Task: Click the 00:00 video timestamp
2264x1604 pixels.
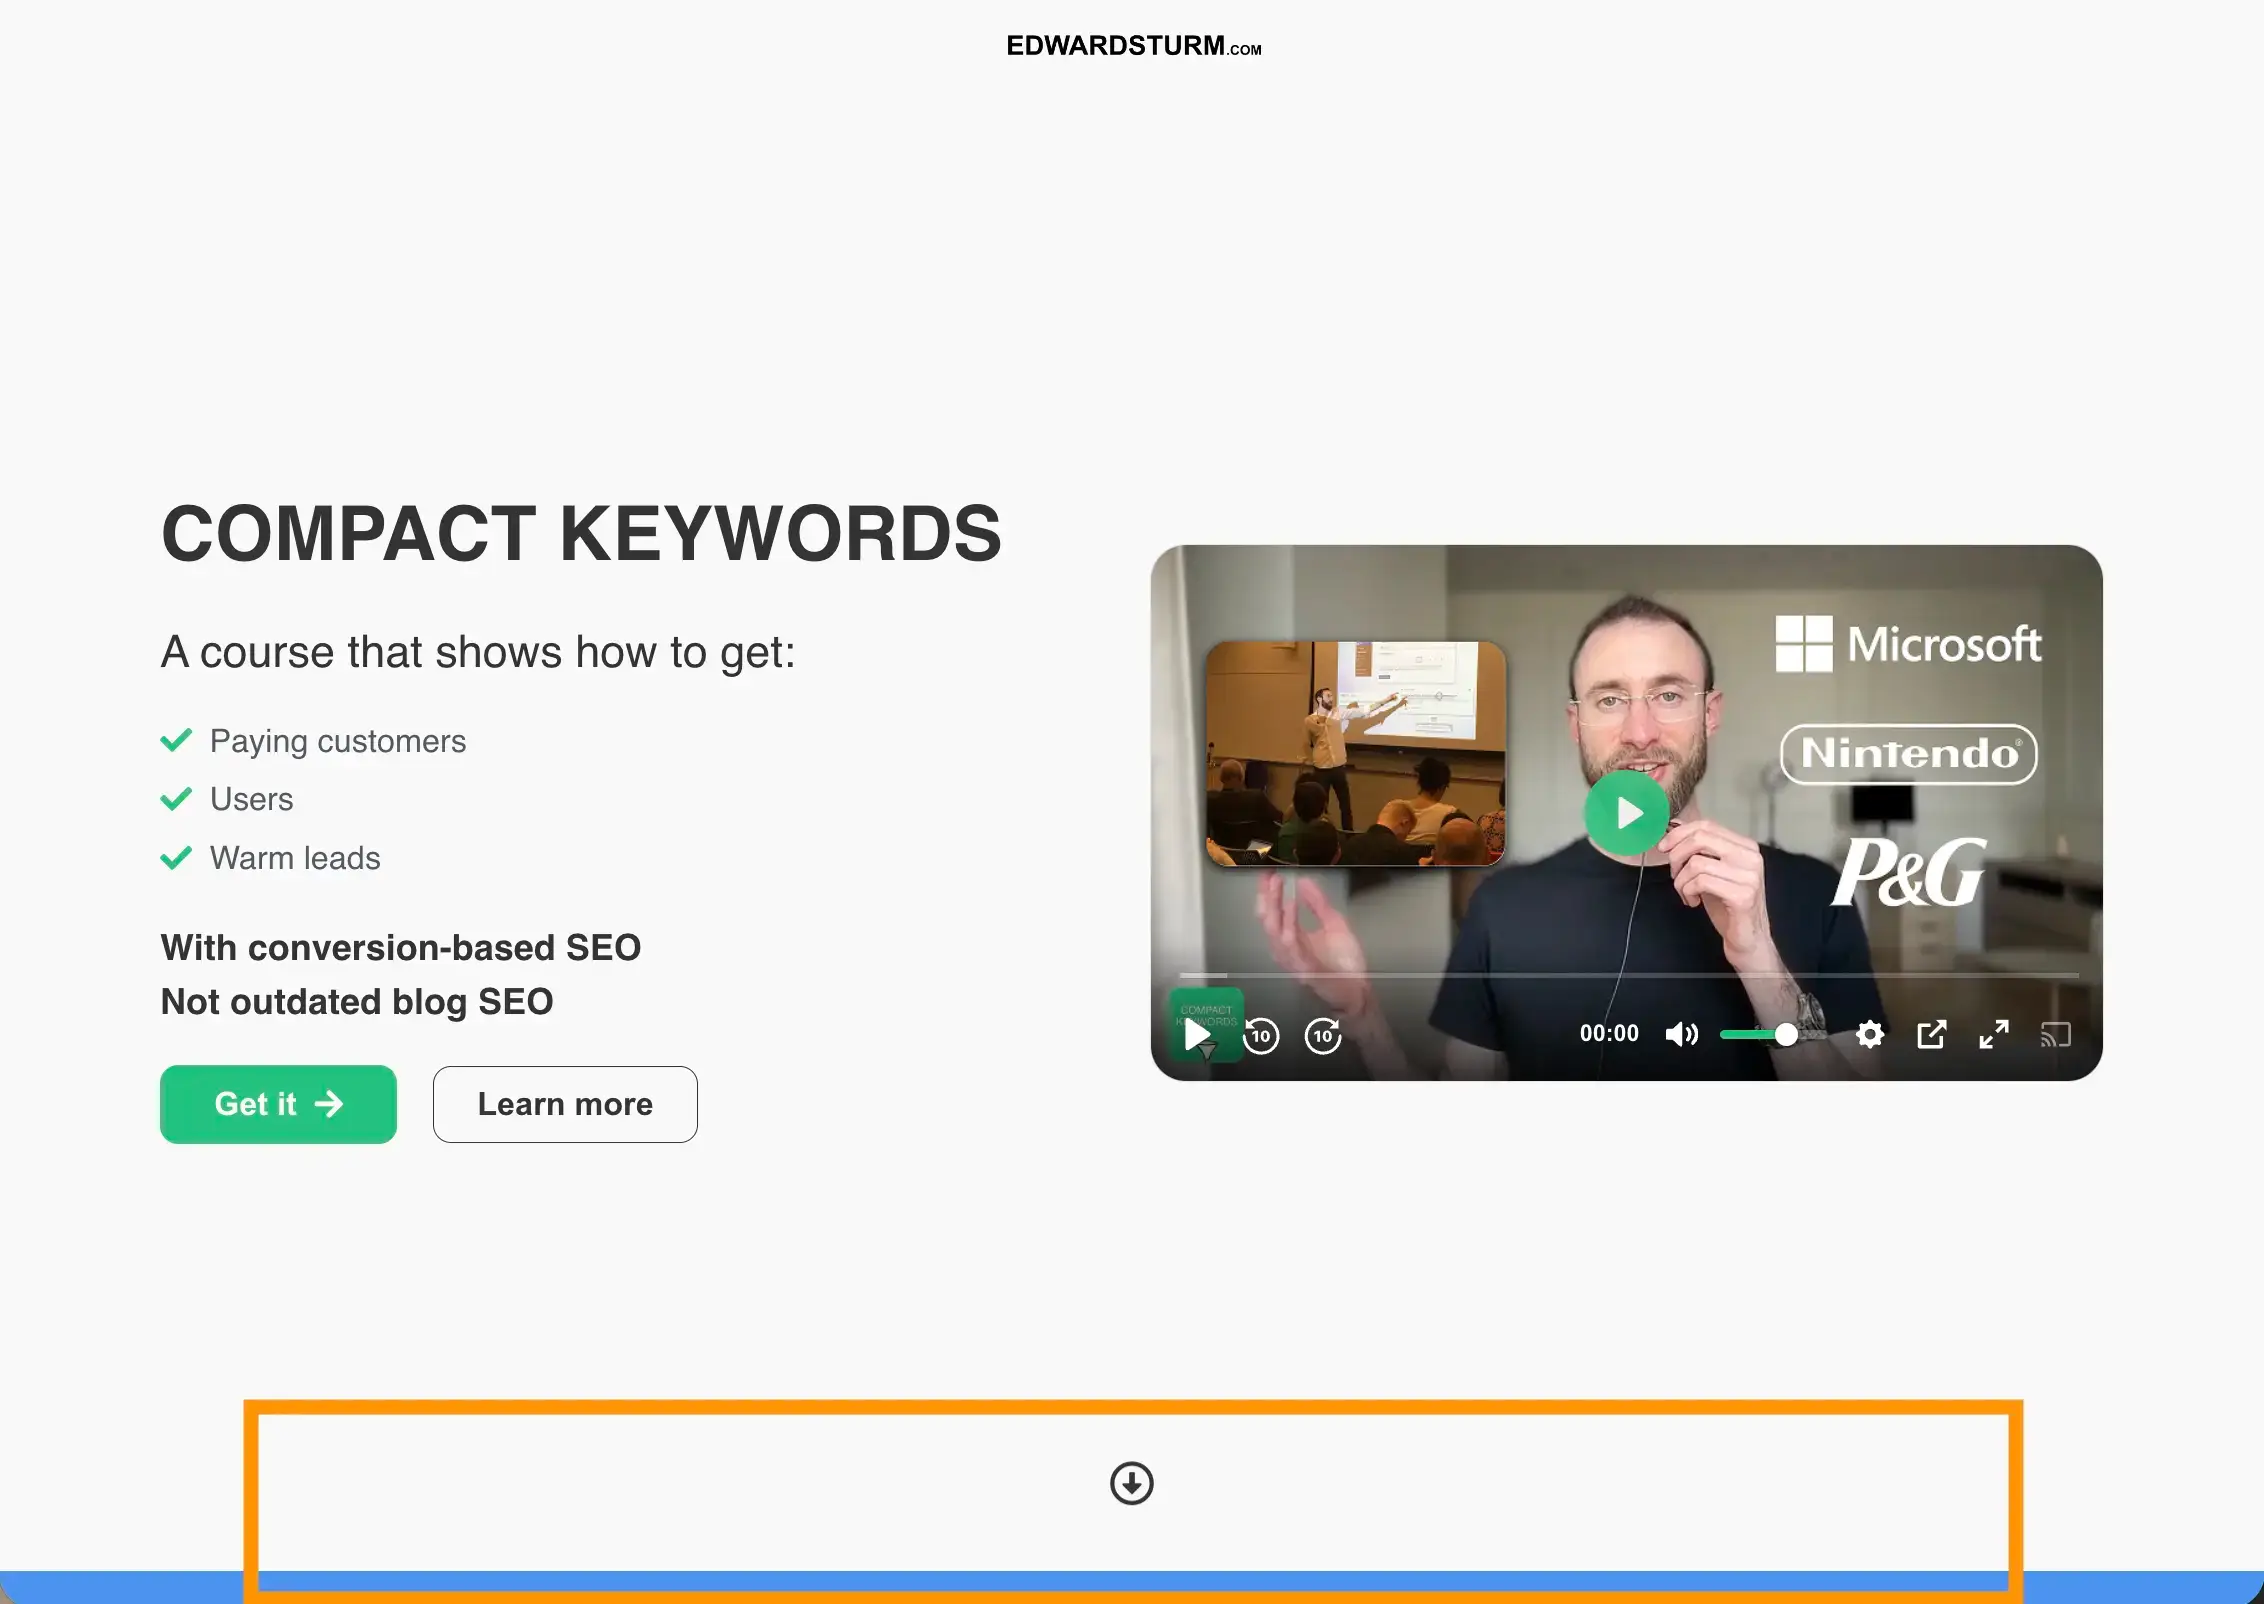Action: click(x=1609, y=1034)
